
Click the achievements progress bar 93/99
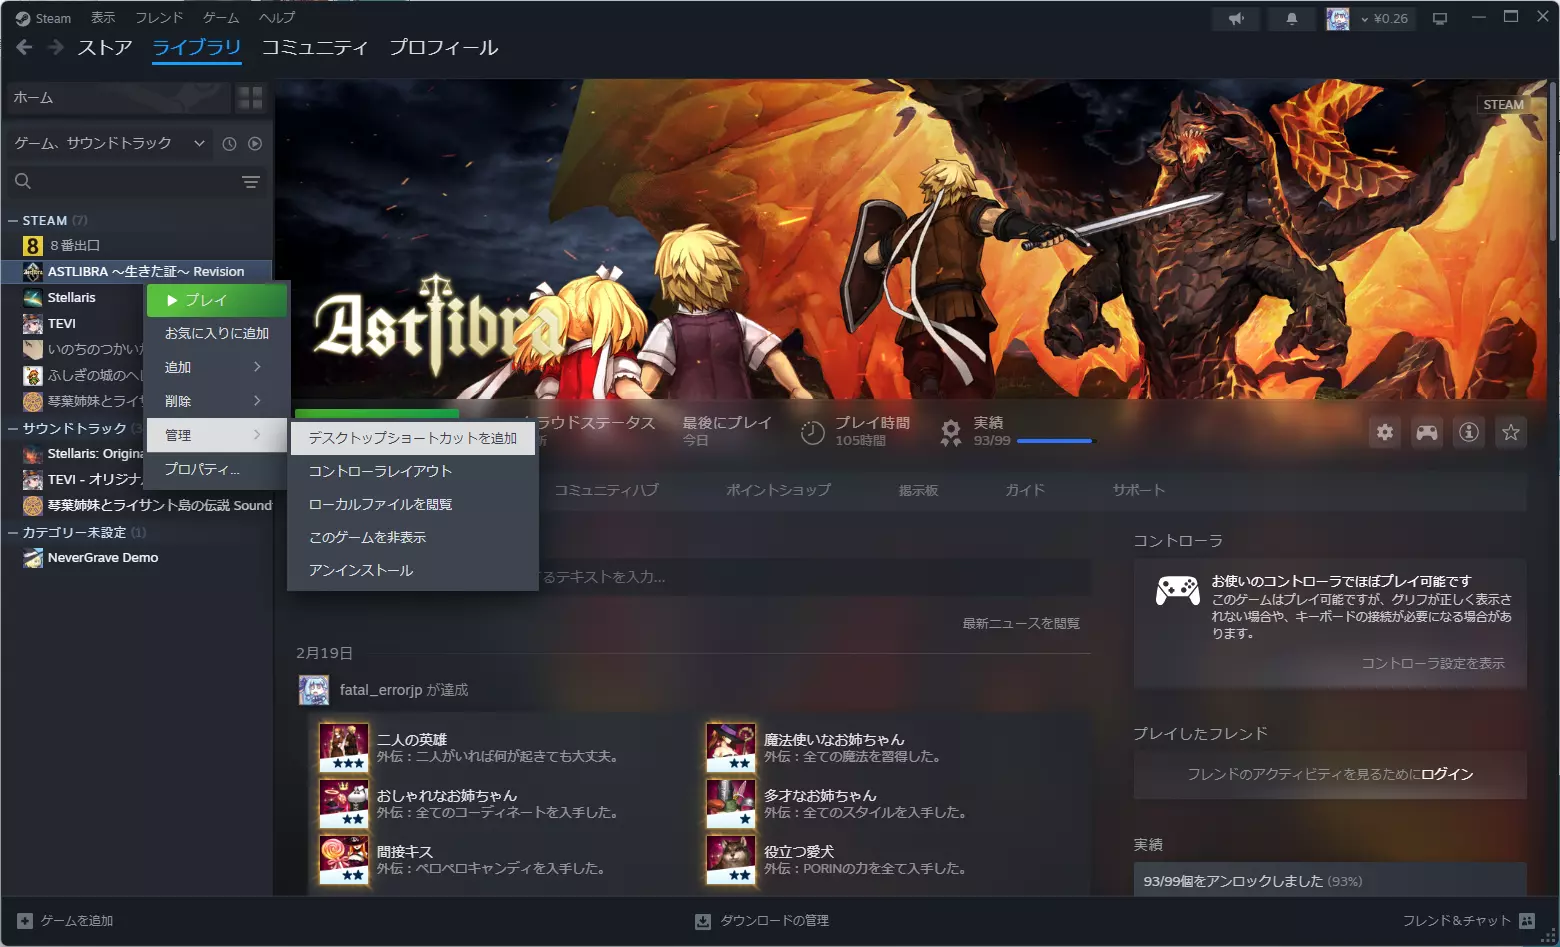(1055, 441)
